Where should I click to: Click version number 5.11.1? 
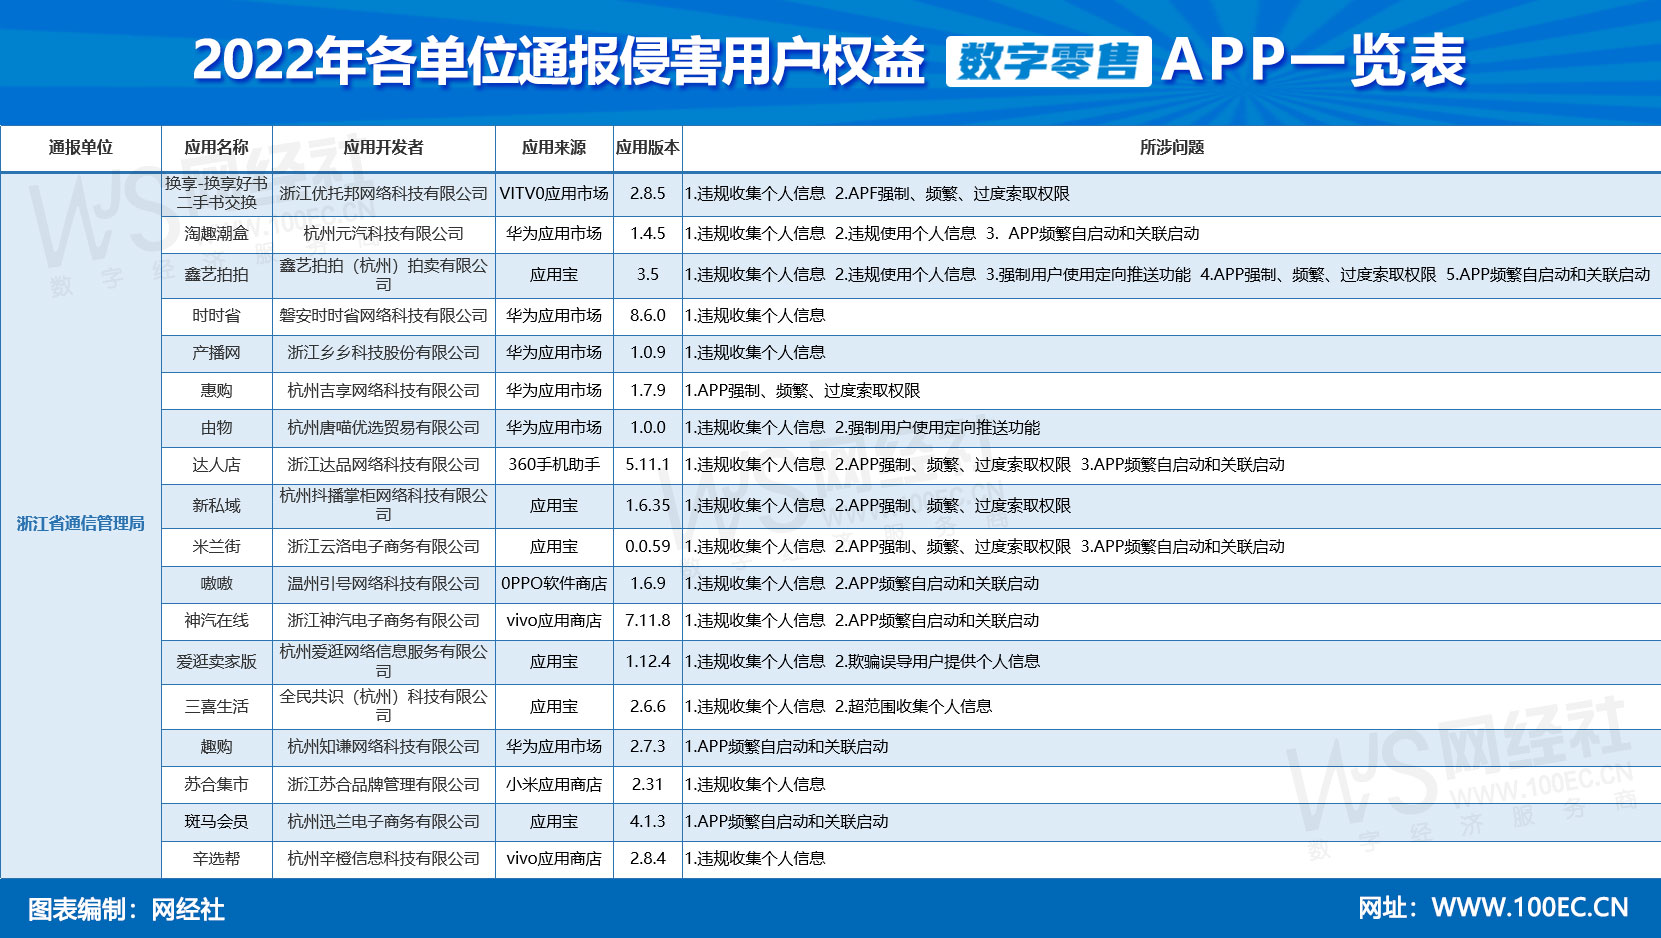[648, 465]
